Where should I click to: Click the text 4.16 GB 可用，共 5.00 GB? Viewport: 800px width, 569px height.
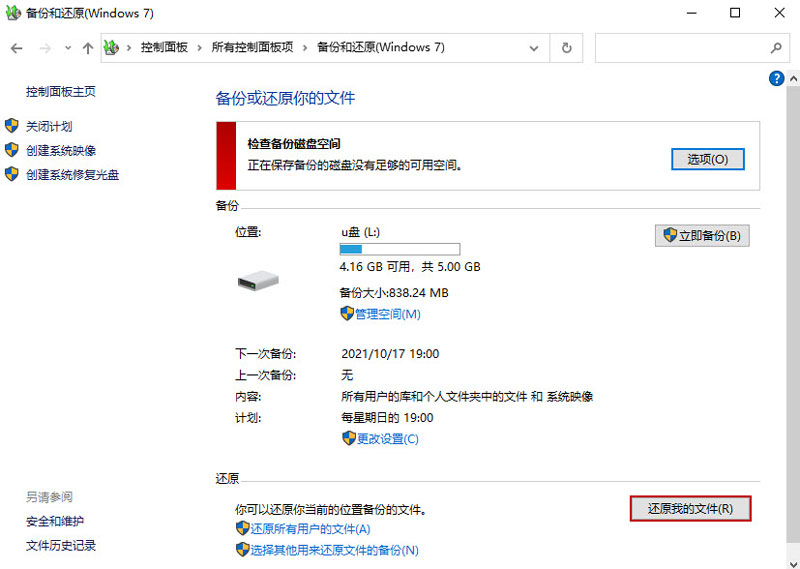[410, 267]
